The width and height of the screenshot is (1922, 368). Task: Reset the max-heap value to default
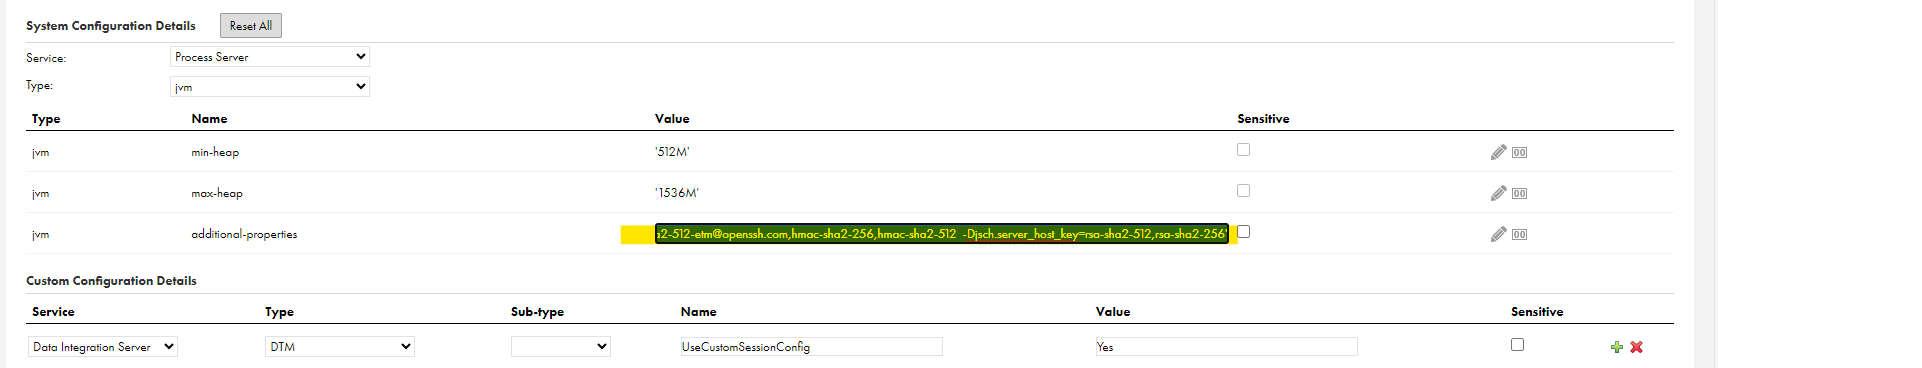[x=1519, y=194]
